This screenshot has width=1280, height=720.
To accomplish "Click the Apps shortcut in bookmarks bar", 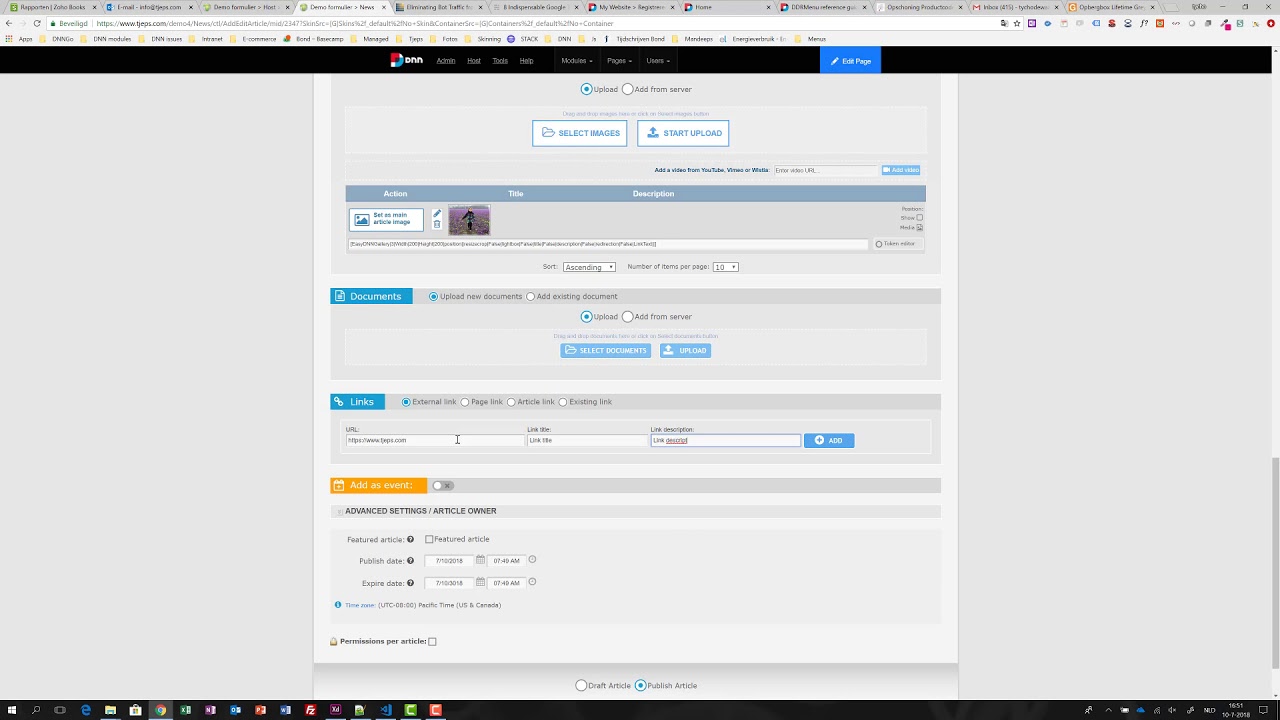I will [19, 39].
